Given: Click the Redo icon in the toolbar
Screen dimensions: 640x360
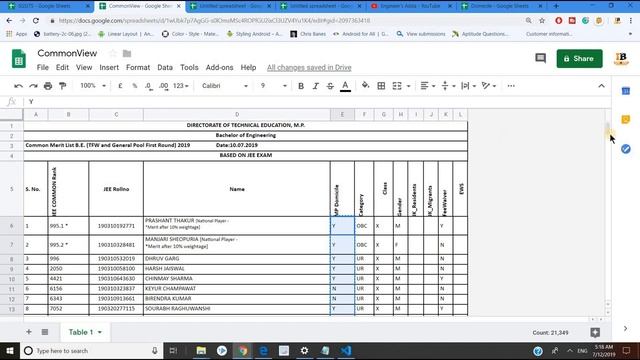Looking at the screenshot, I should pyautogui.click(x=33, y=86).
